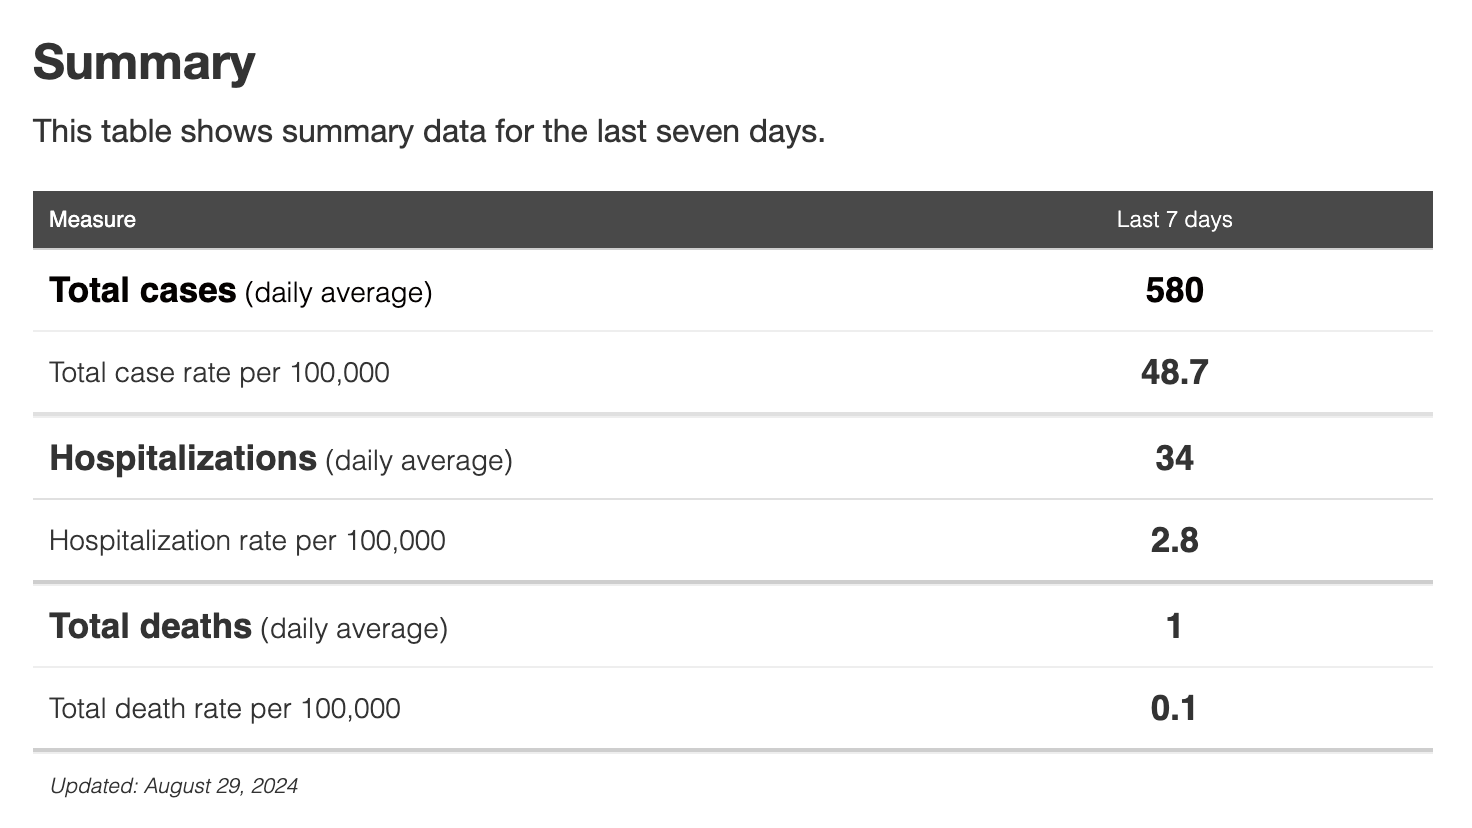
Task: Select Total case rate per 100,000 label
Action: [219, 373]
